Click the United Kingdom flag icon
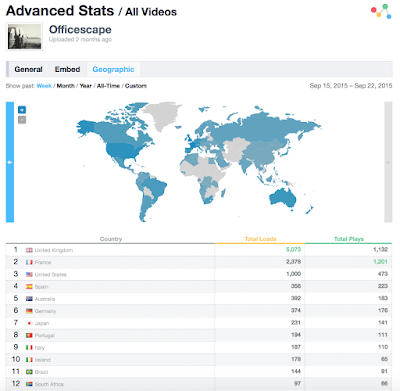This screenshot has width=400, height=391. coord(29,250)
